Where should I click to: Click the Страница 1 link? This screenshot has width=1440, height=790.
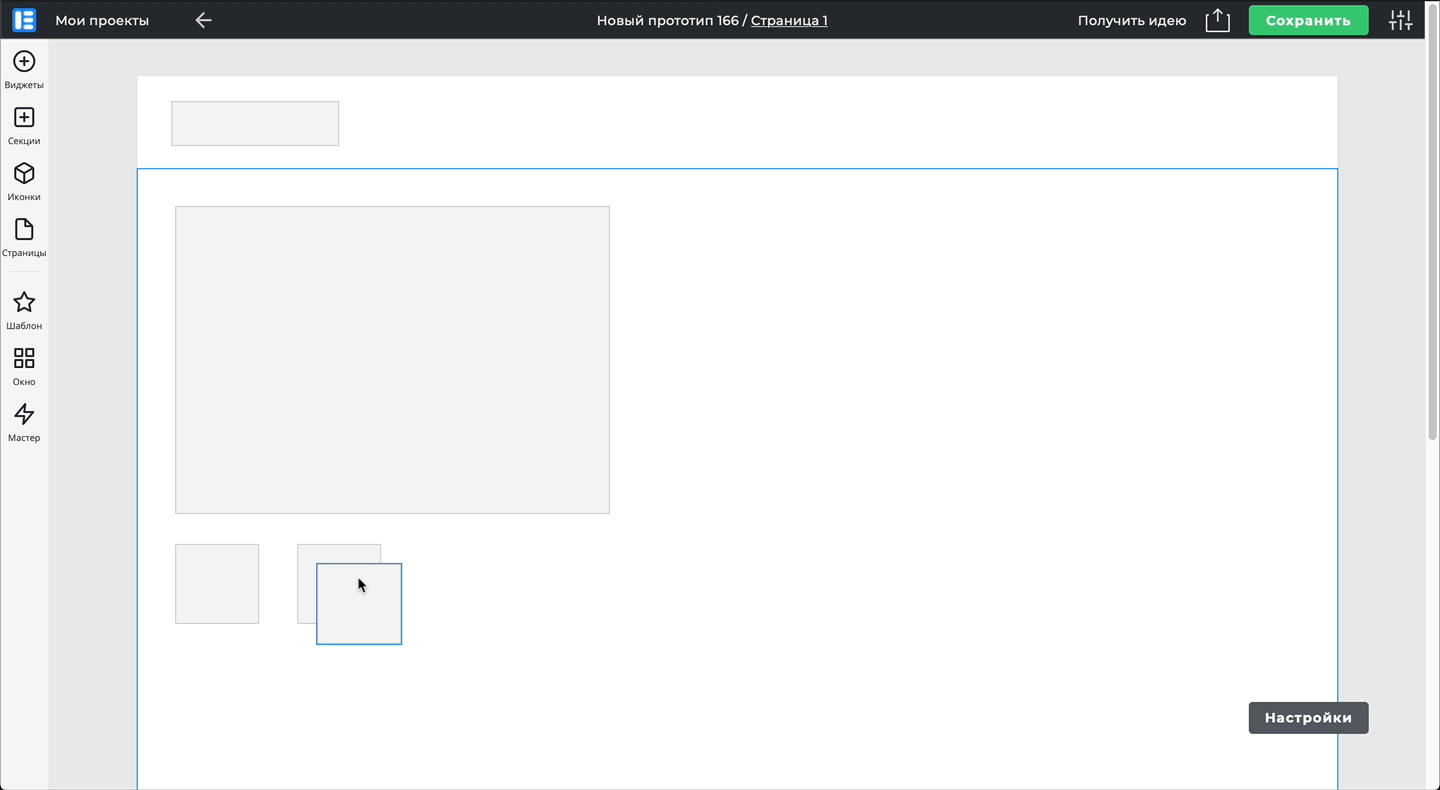[x=789, y=20]
